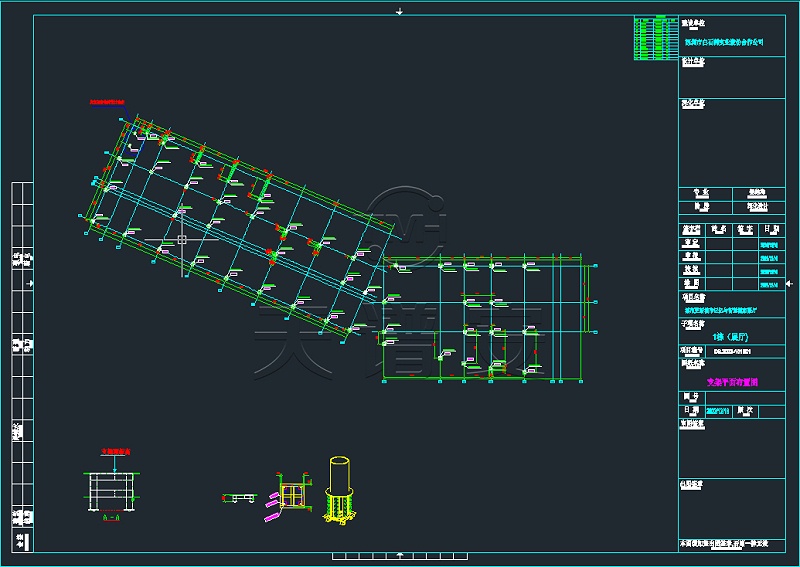Select the A-A section detail drawing
The image size is (800, 567).
click(x=110, y=490)
